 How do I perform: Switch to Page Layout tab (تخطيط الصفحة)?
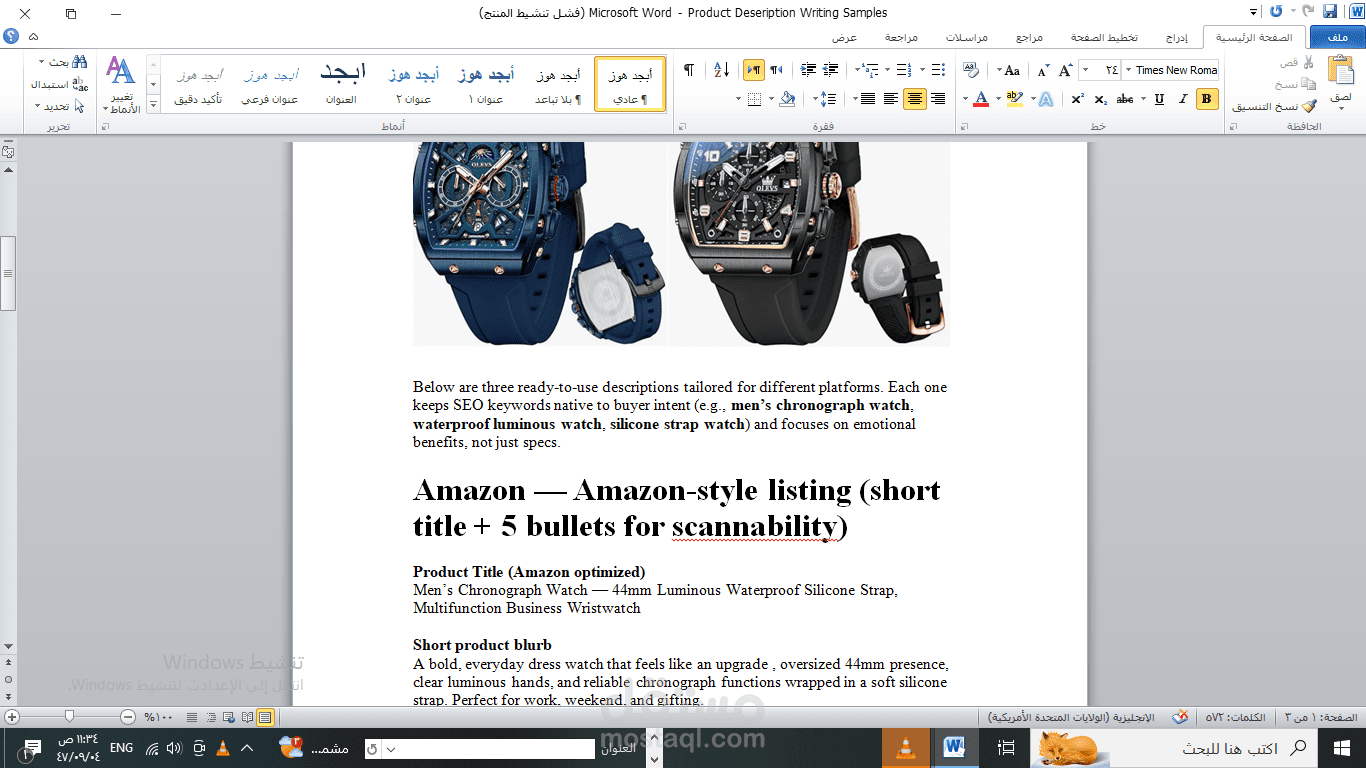coord(1104,37)
